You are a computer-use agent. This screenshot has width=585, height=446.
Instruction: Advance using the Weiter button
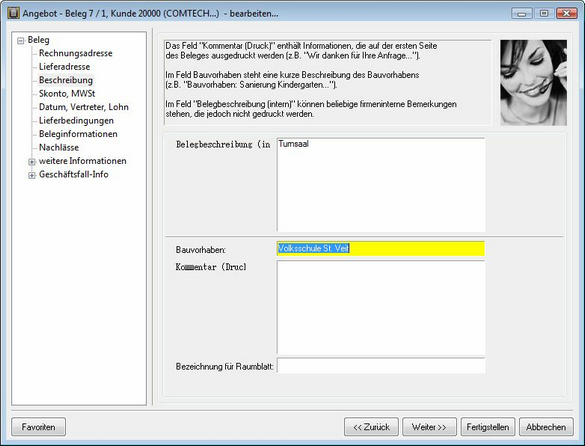pos(429,427)
